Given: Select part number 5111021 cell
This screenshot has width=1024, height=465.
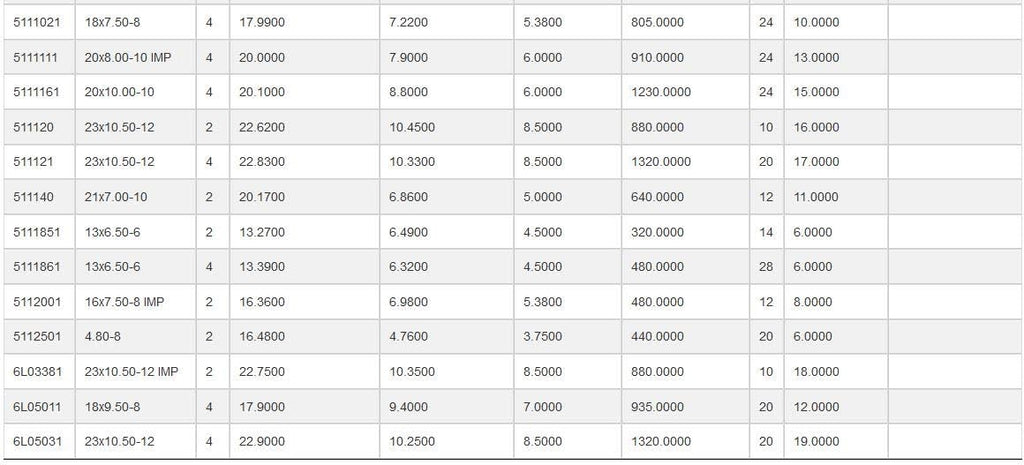Looking at the screenshot, I should coord(39,22).
